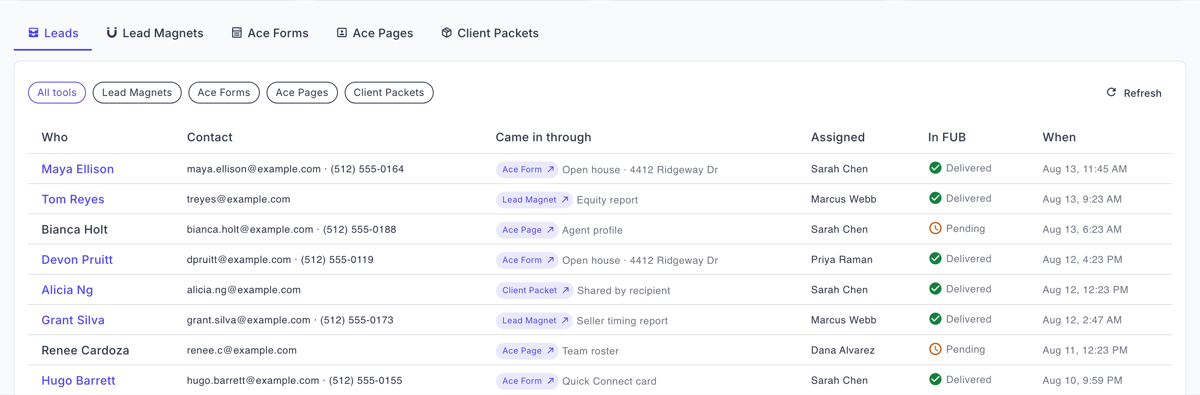The image size is (1200, 395).
Task: Open Hugo Barrett's lead profile
Action: [x=78, y=381]
